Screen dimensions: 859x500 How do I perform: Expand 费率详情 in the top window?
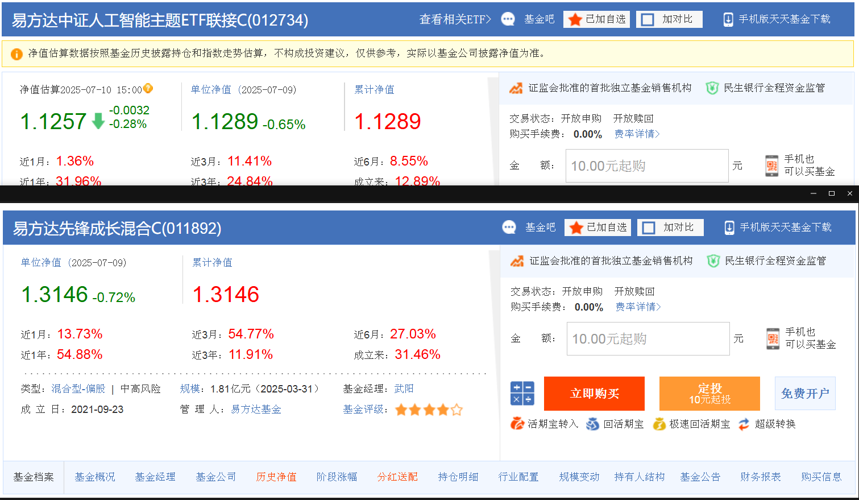[637, 134]
